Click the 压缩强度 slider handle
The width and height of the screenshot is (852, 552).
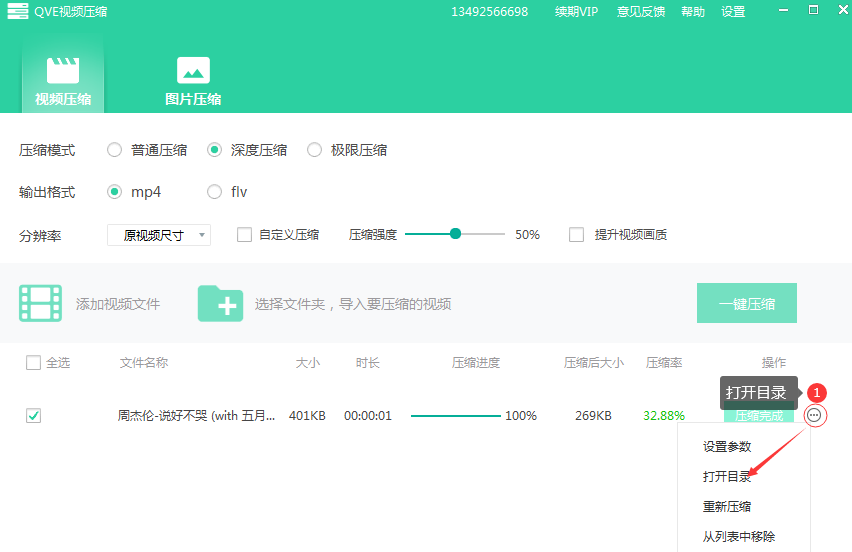(456, 234)
